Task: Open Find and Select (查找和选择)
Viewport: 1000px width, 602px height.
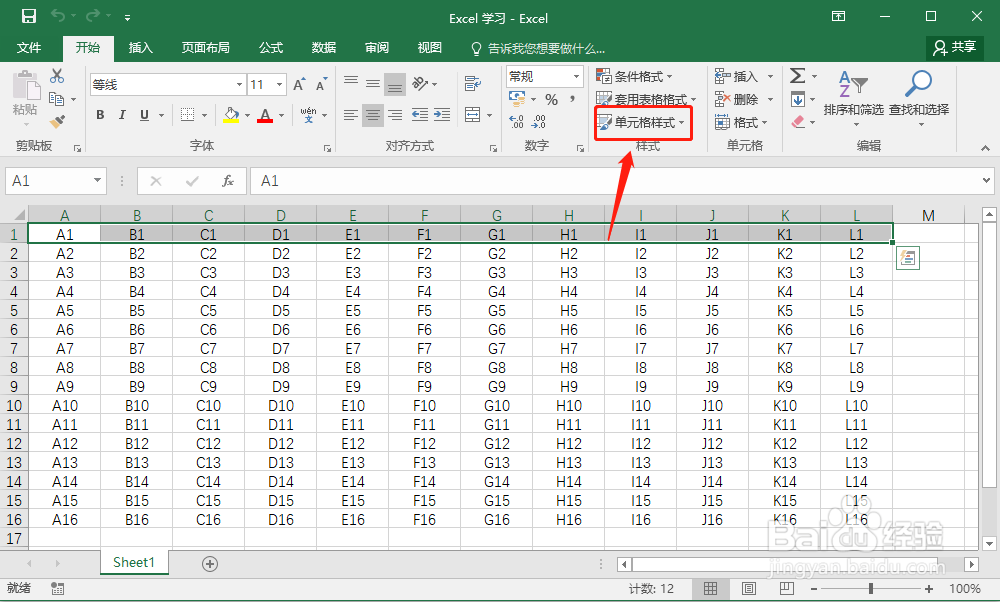Action: (919, 98)
